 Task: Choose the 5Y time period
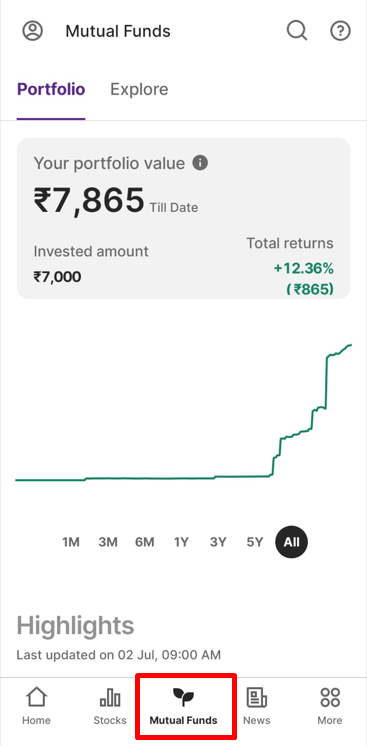click(x=255, y=542)
